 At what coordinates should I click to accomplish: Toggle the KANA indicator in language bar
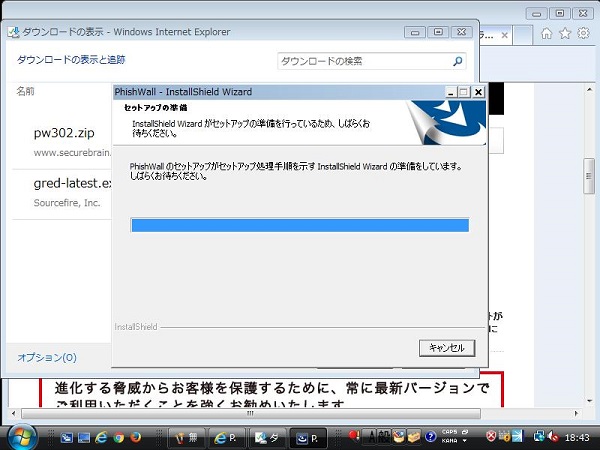click(449, 441)
